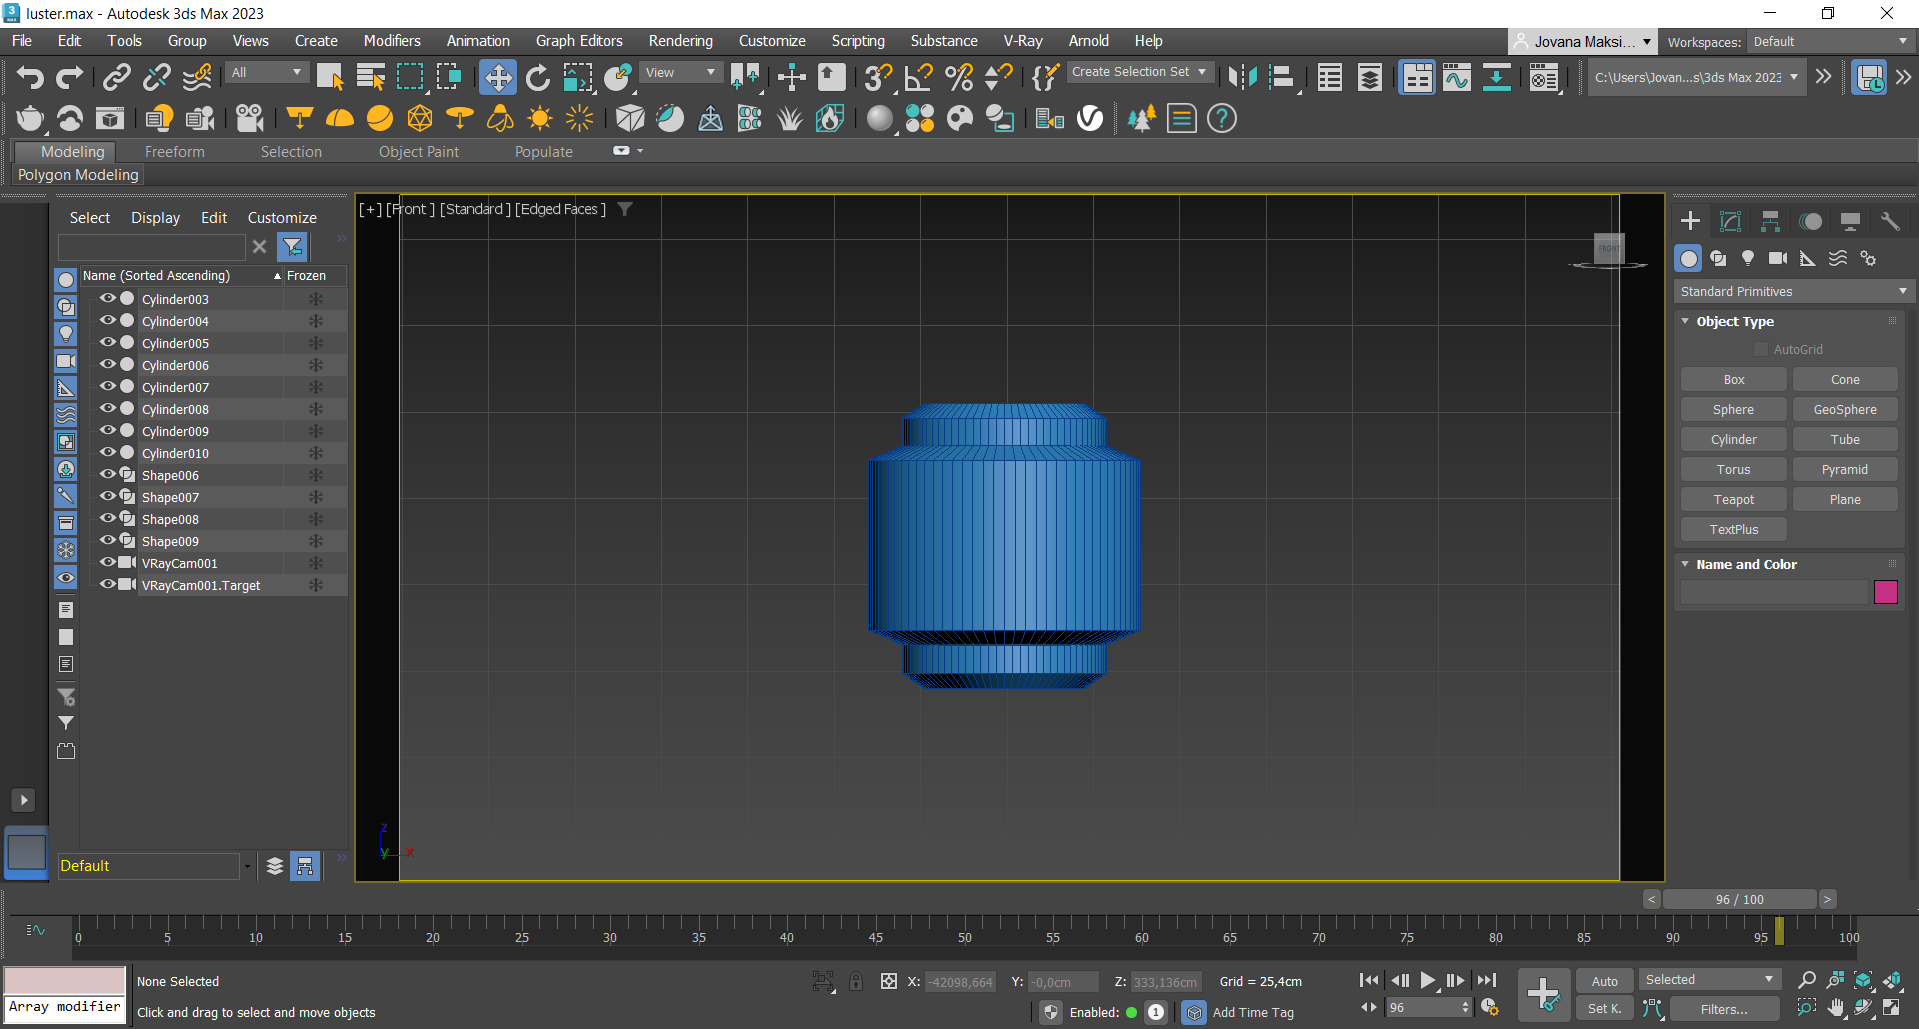1919x1029 pixels.
Task: Toggle frozen state of Shape009
Action: click(315, 541)
